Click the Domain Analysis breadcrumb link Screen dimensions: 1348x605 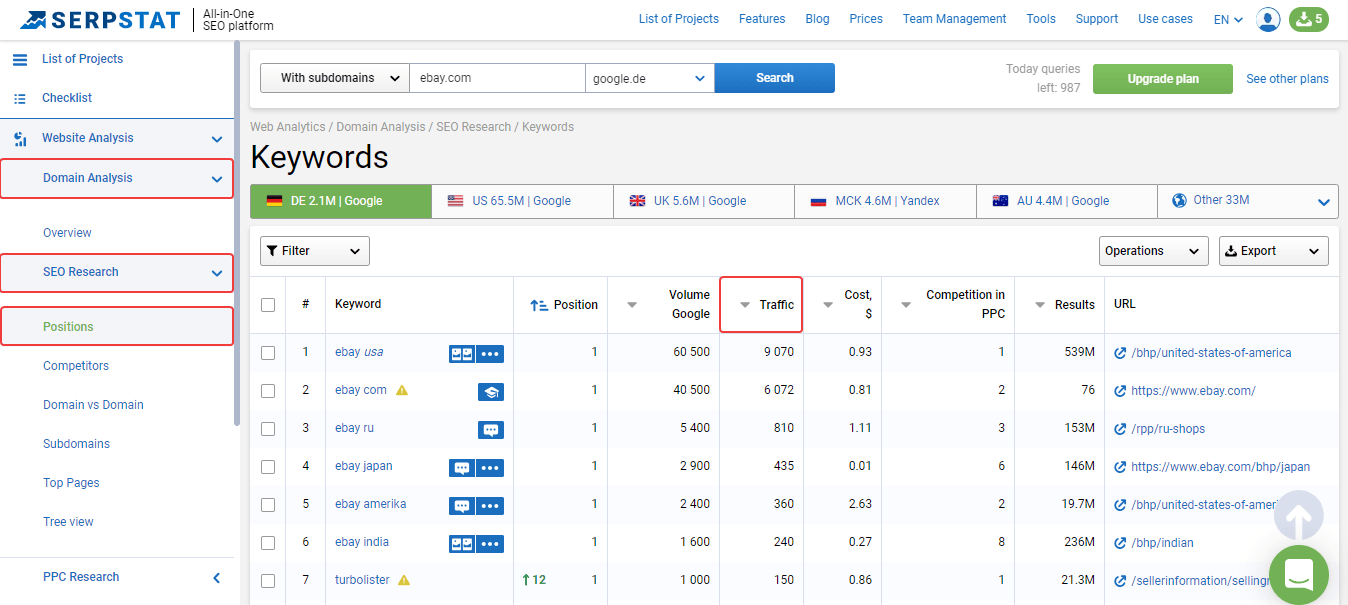pos(383,127)
